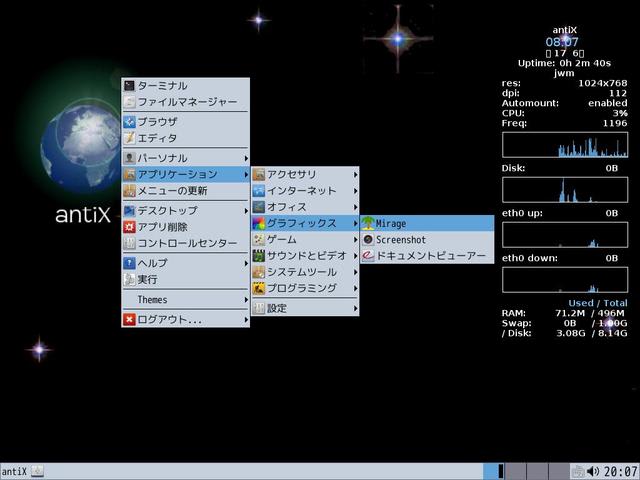Choose メニューの更新 menu entry
This screenshot has height=480, width=640.
click(x=186, y=191)
